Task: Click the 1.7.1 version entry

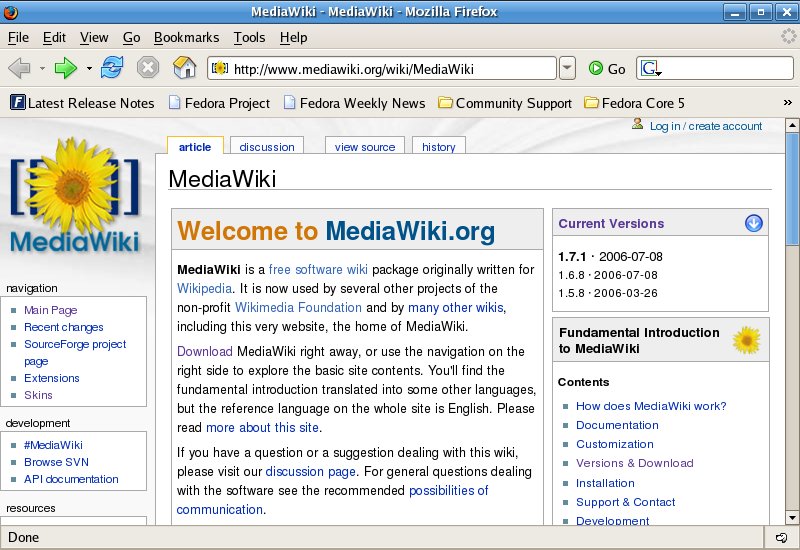Action: pyautogui.click(x=610, y=256)
